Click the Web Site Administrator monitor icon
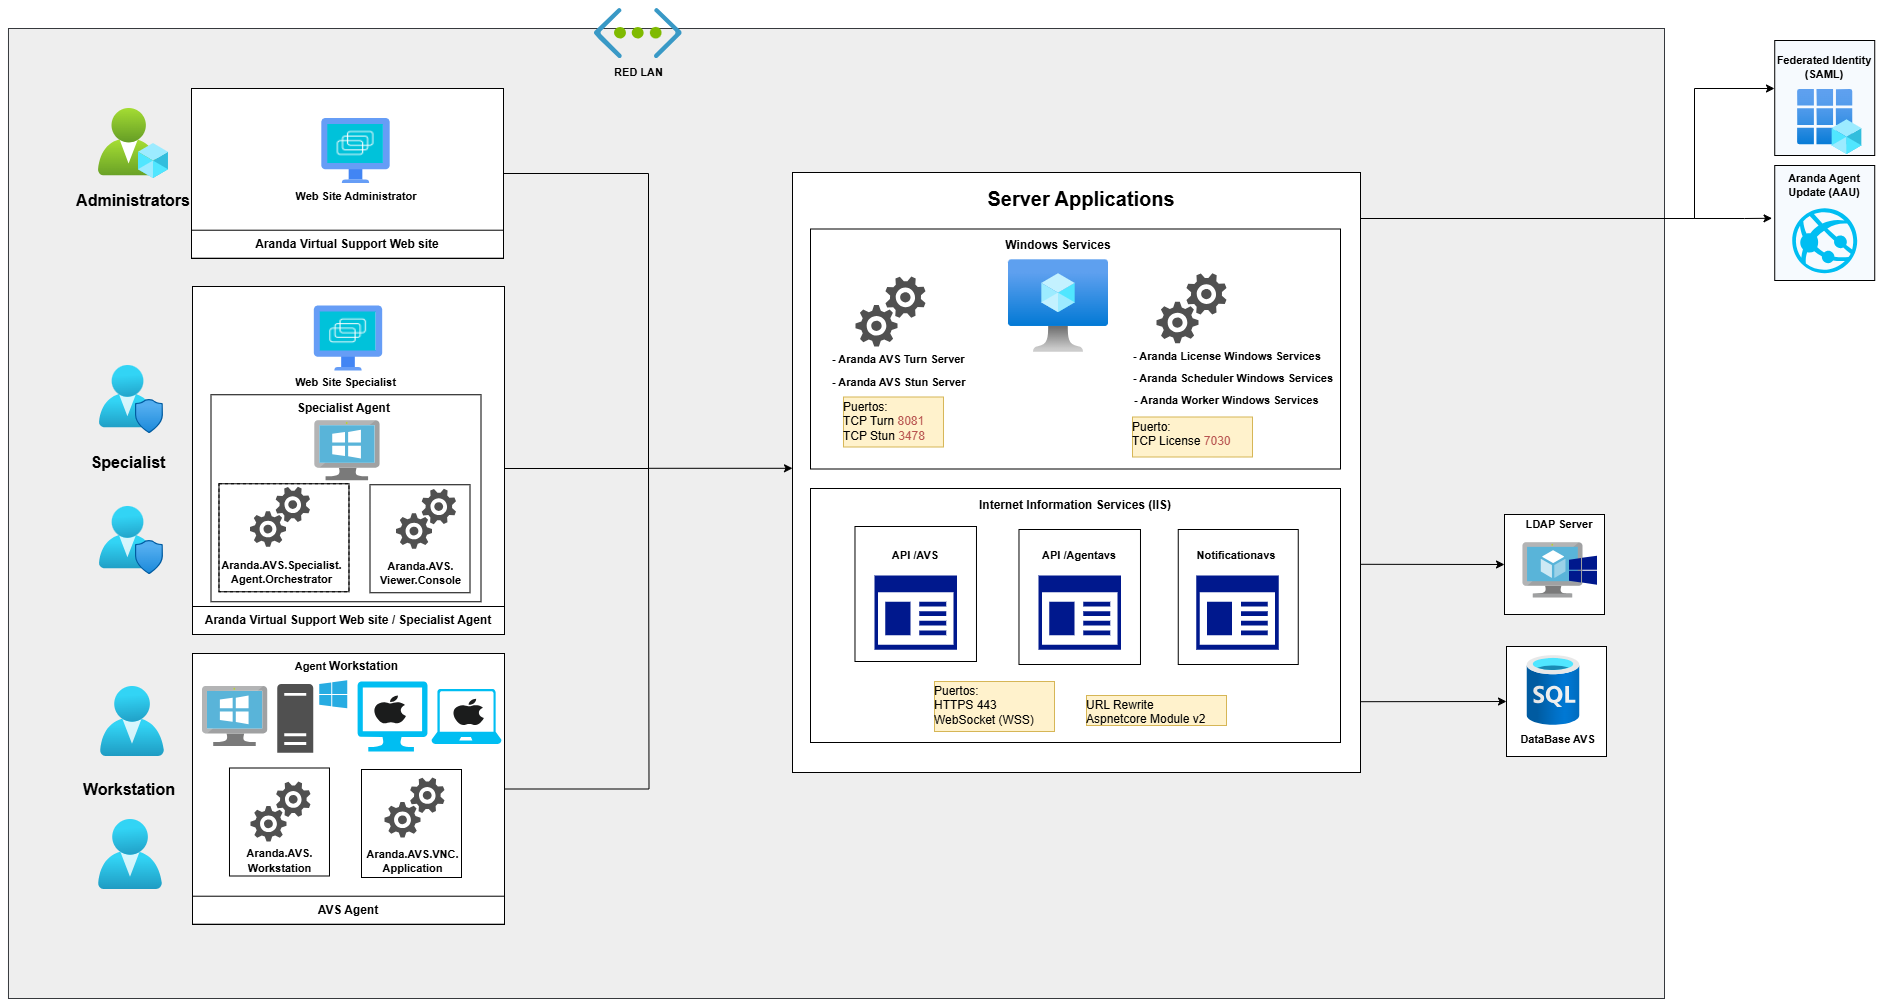This screenshot has height=1007, width=1888. click(355, 151)
